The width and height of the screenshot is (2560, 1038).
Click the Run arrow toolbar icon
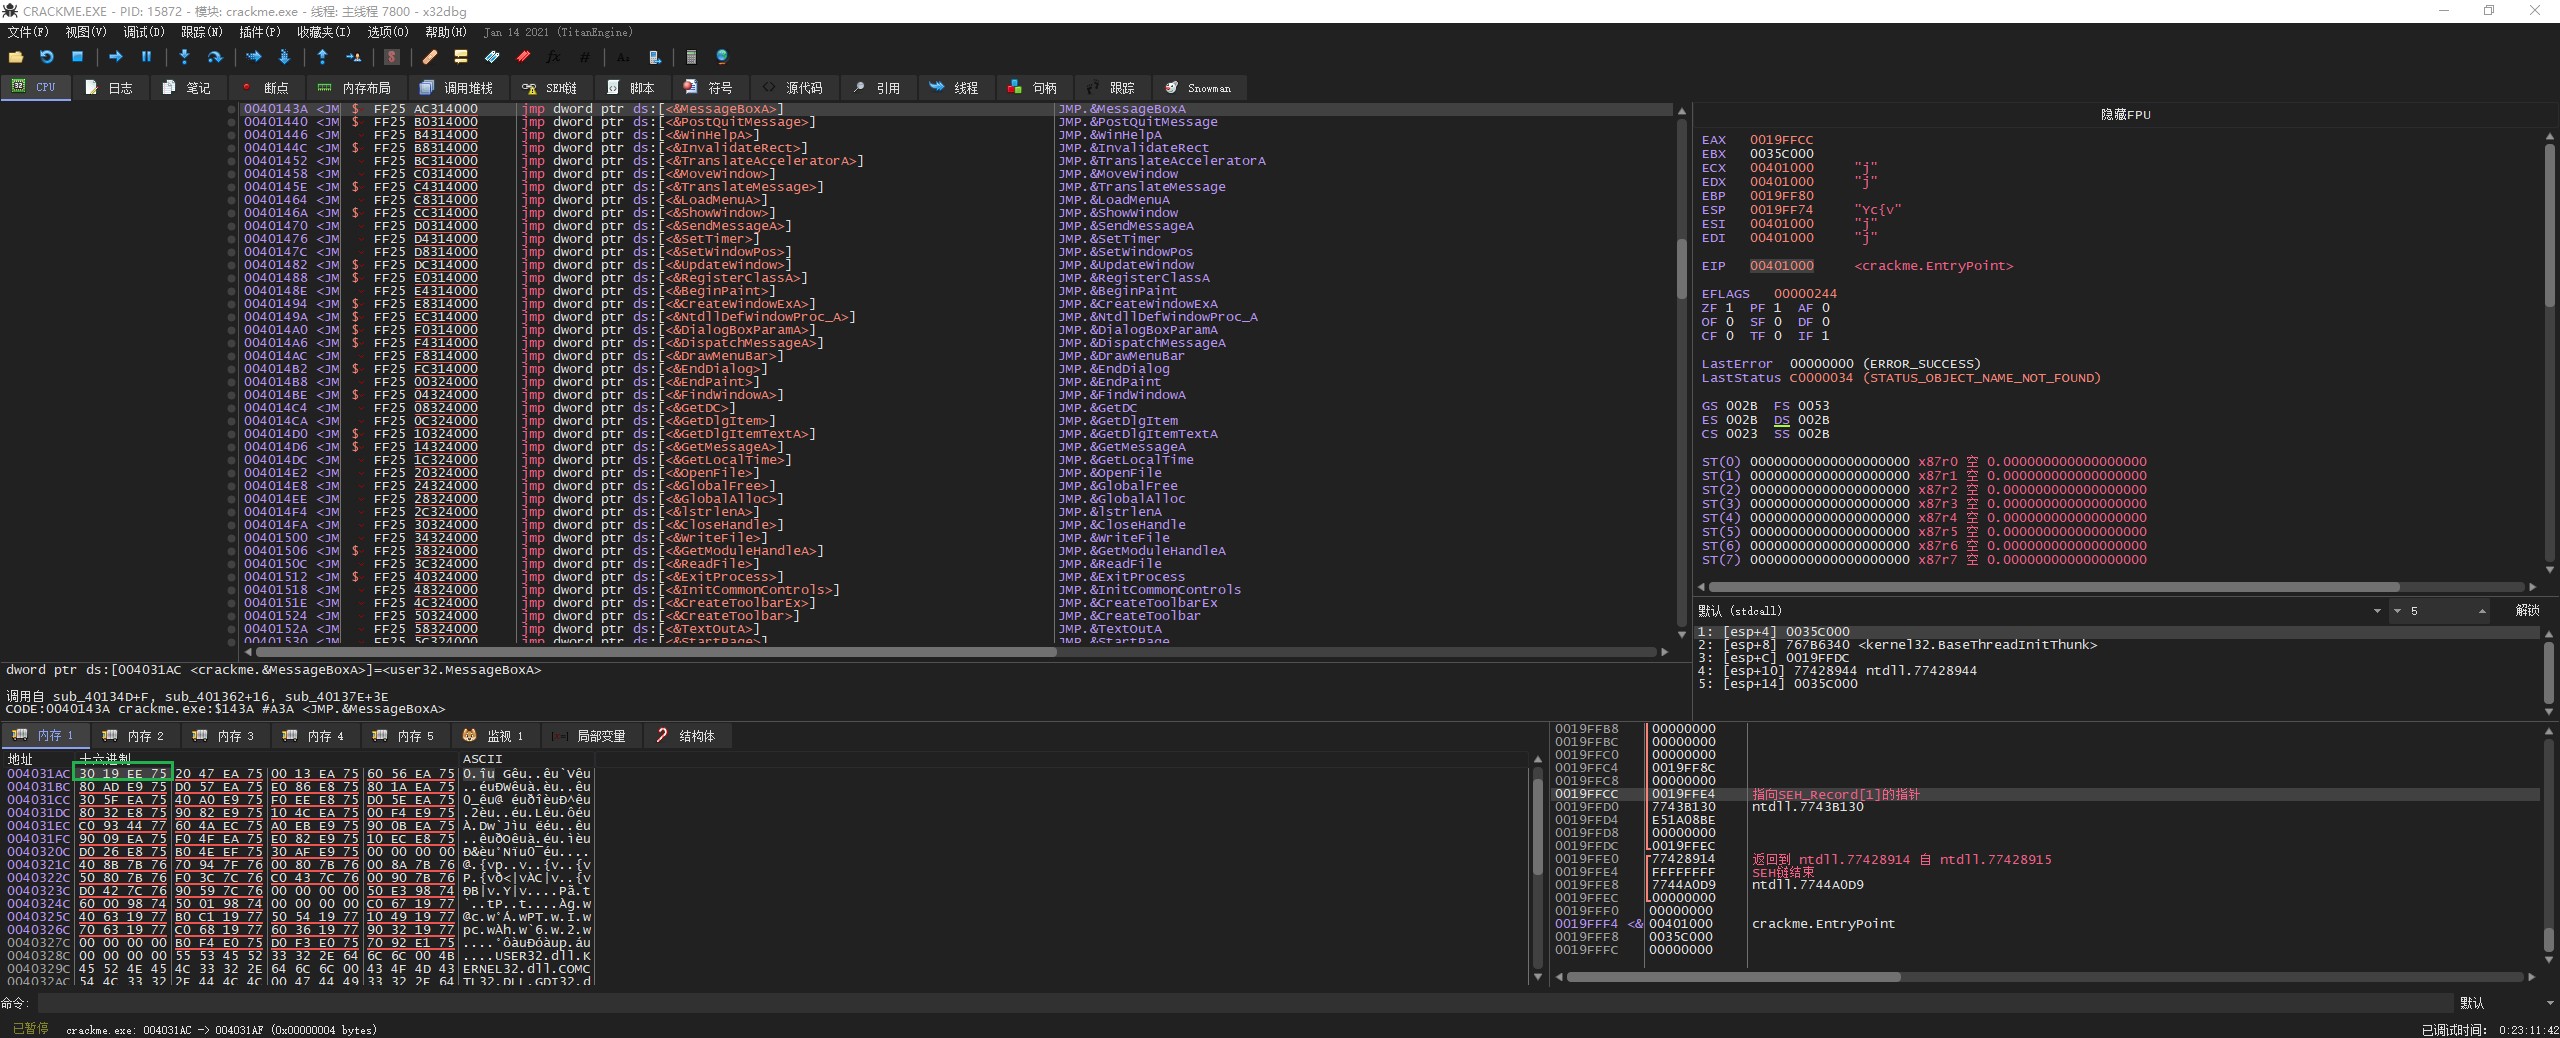coord(115,57)
